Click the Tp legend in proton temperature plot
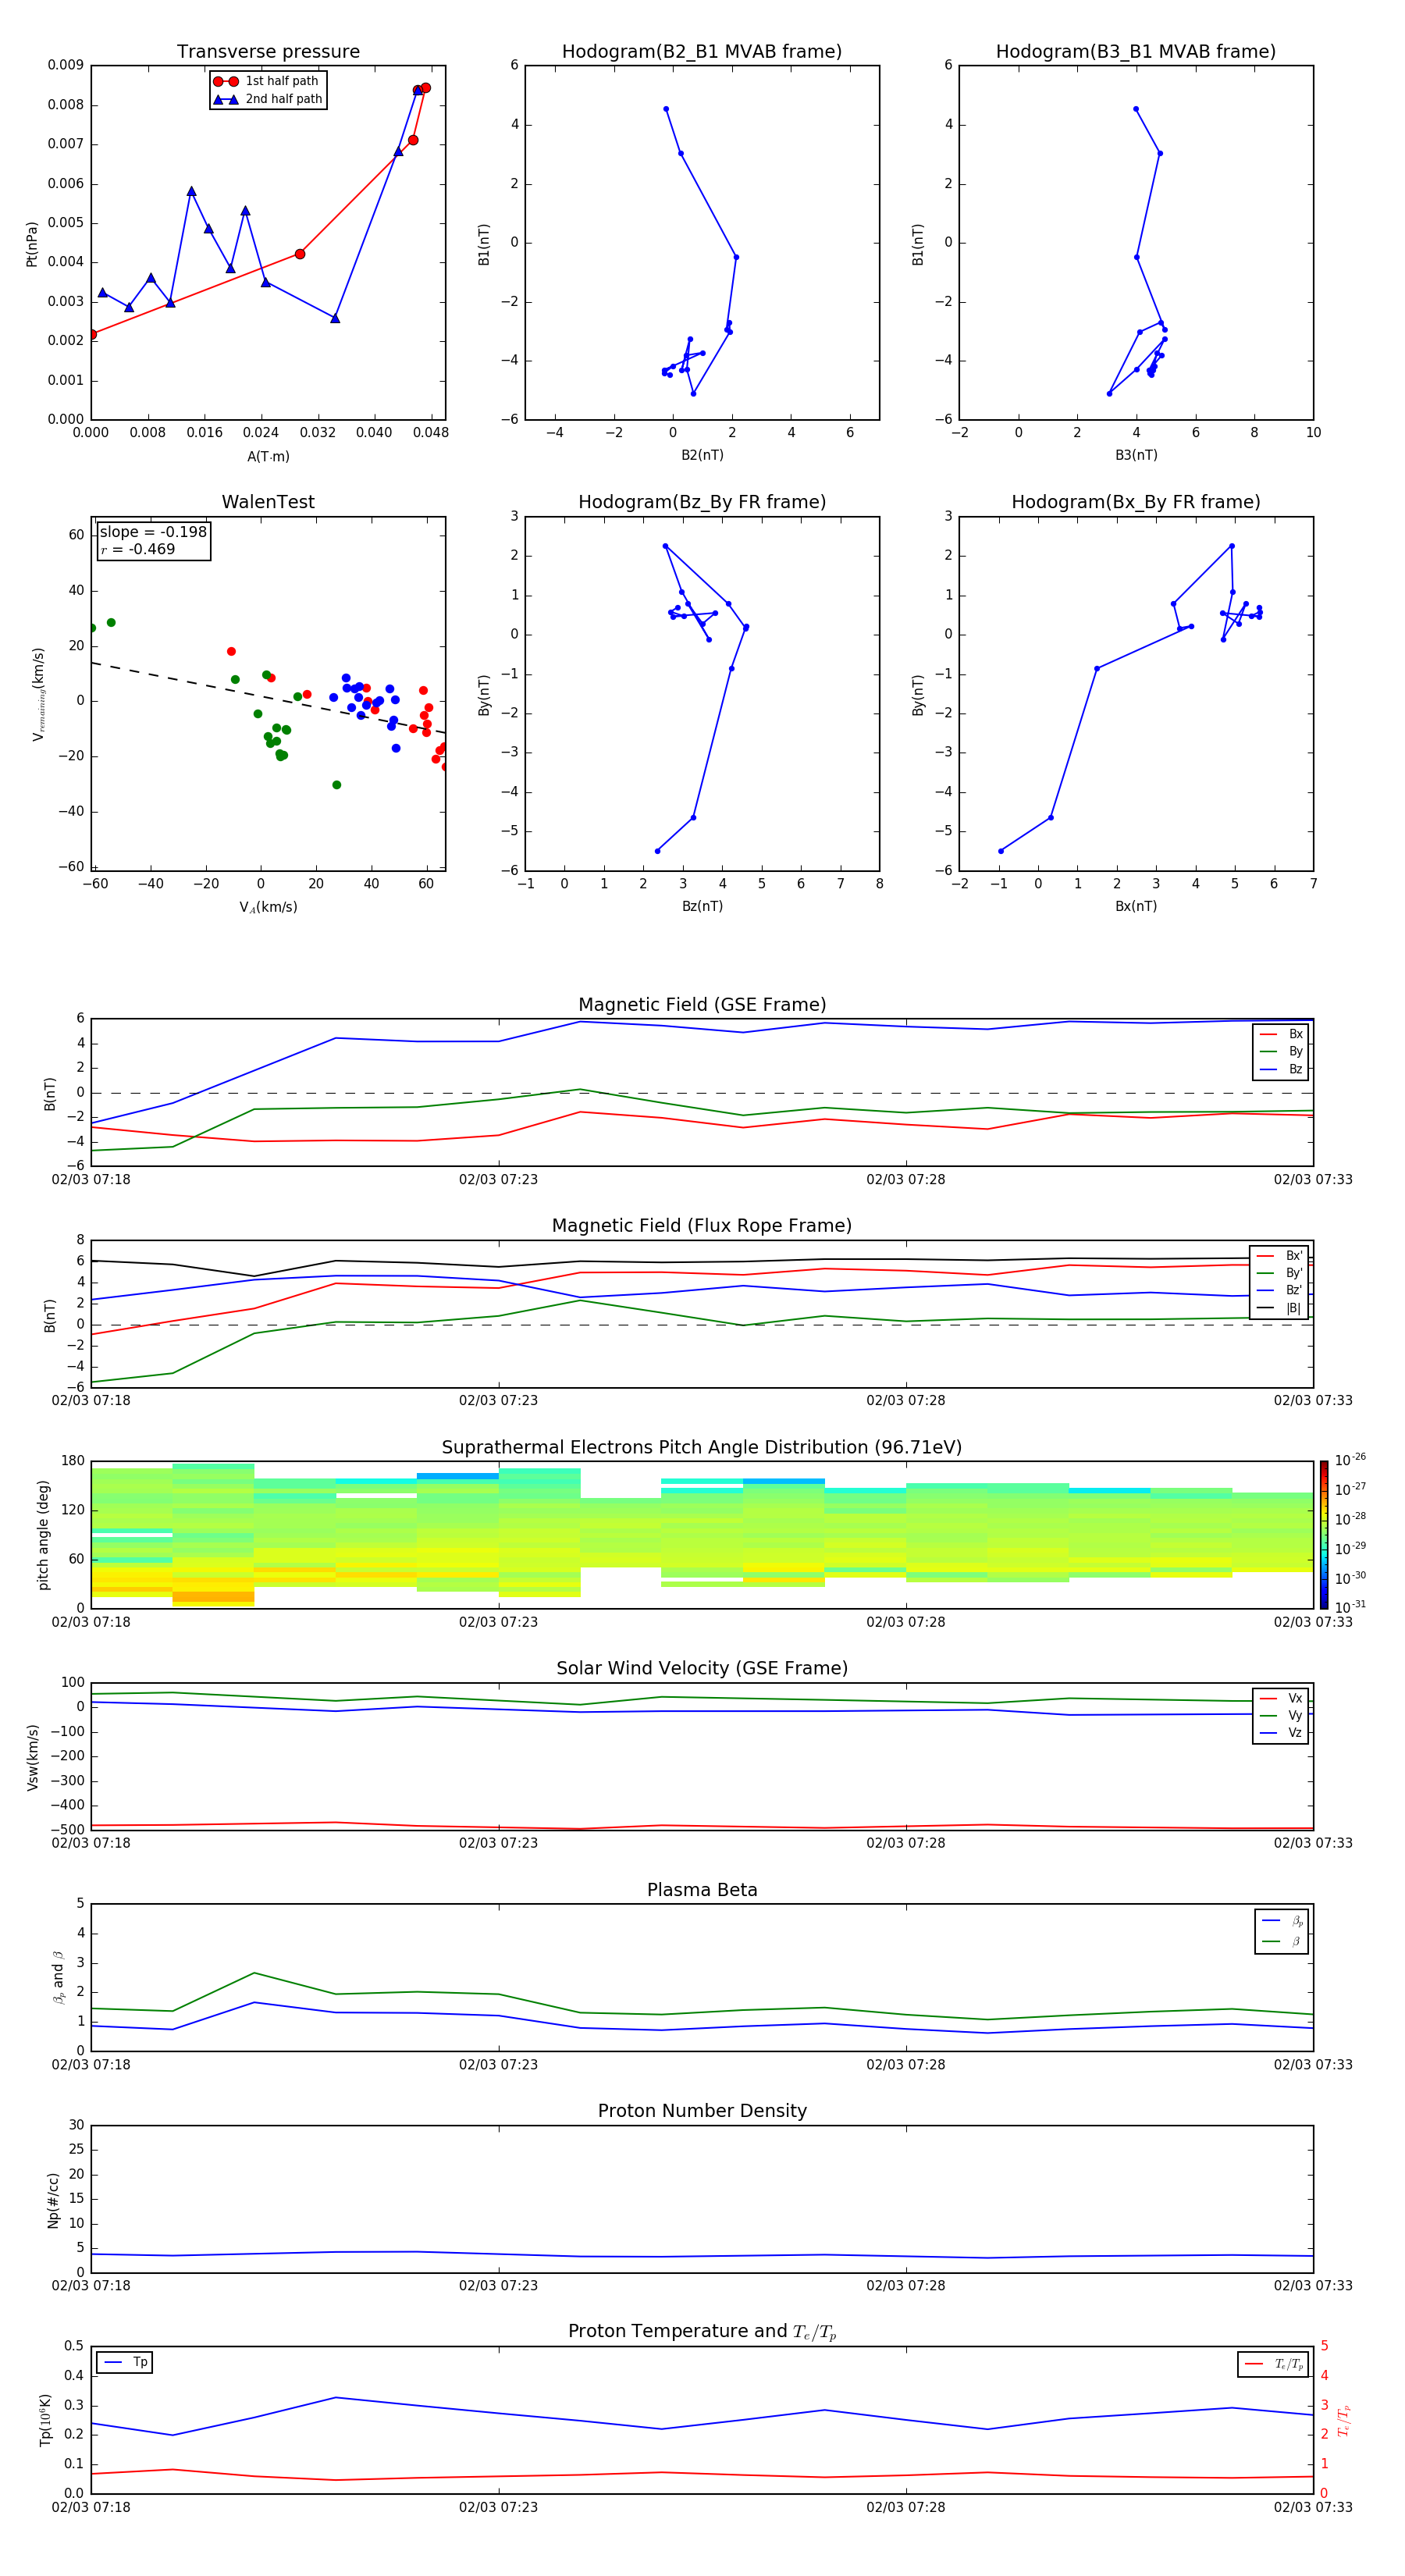 point(125,2362)
